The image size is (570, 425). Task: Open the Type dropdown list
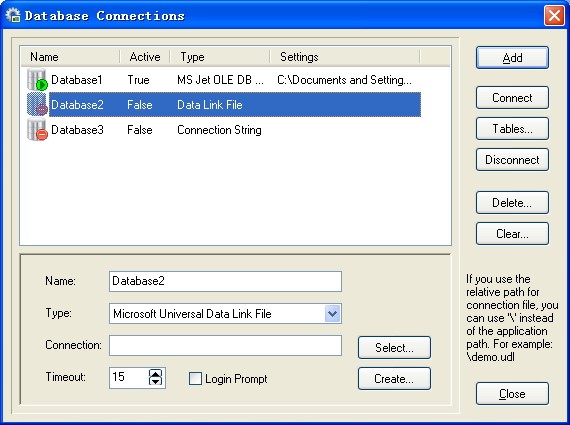[x=332, y=313]
